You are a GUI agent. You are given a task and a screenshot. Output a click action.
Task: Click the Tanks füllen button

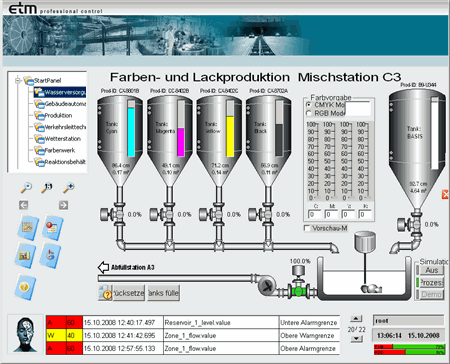pyautogui.click(x=163, y=293)
